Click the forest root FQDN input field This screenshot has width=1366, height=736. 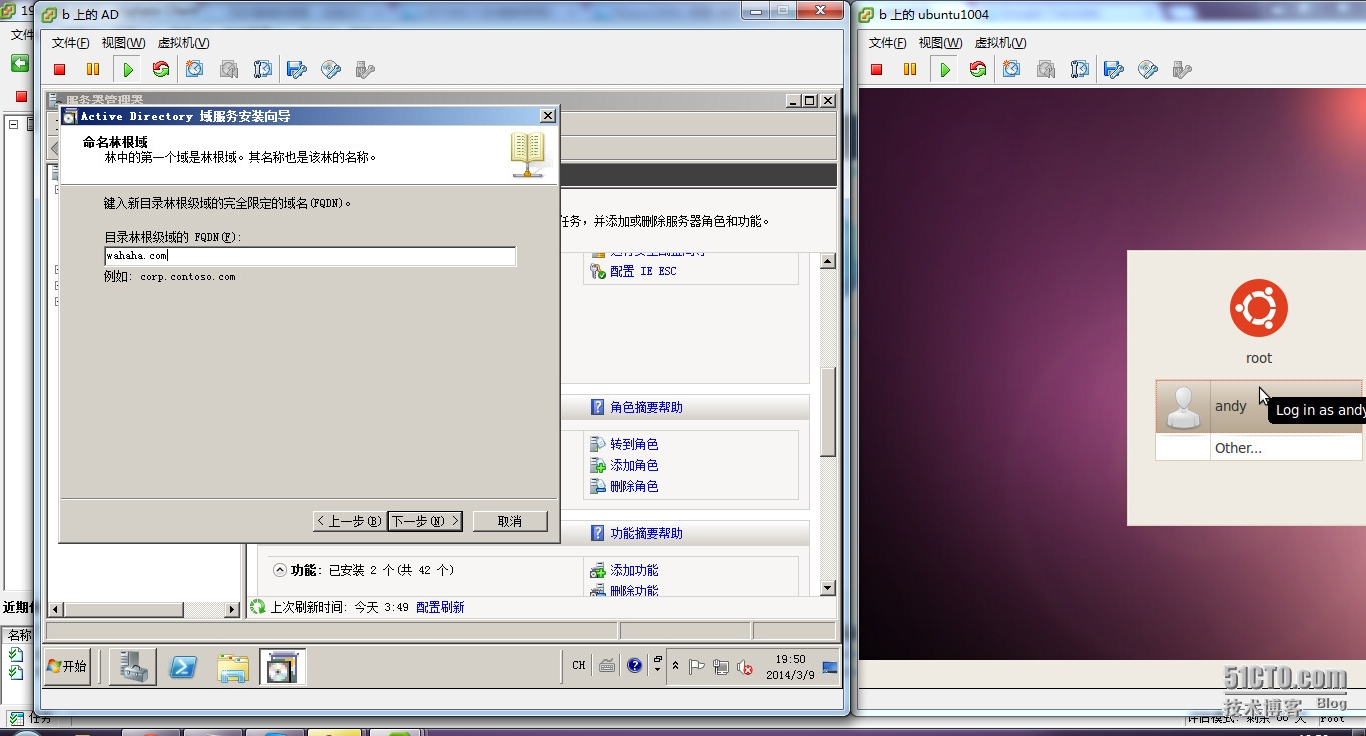point(310,256)
